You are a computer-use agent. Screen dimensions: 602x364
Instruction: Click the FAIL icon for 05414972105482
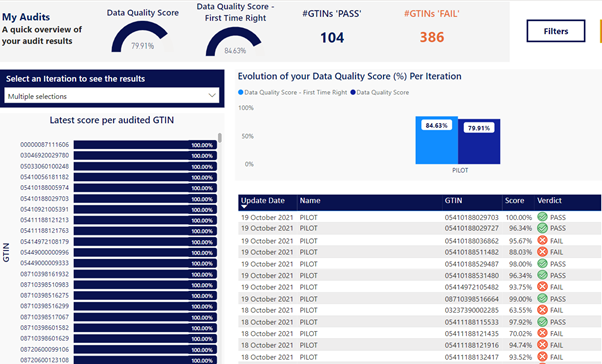point(542,287)
